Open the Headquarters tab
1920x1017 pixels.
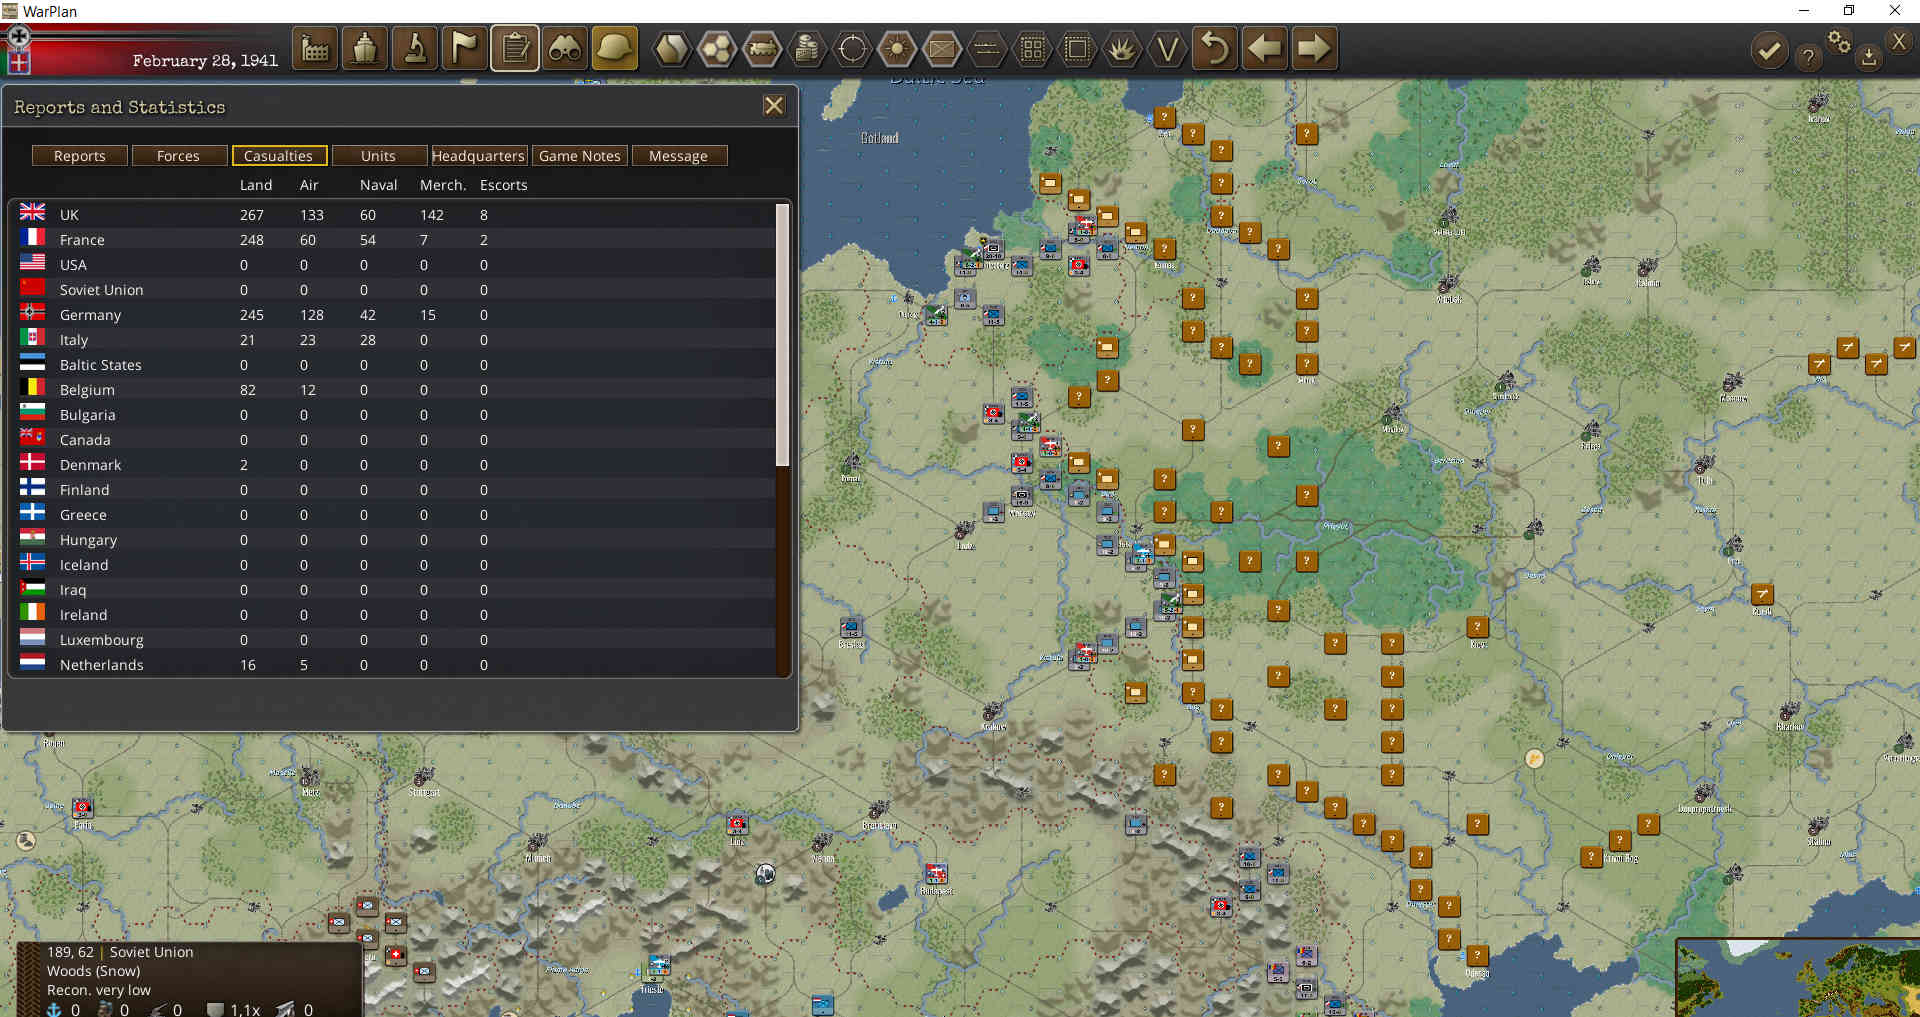(x=478, y=156)
